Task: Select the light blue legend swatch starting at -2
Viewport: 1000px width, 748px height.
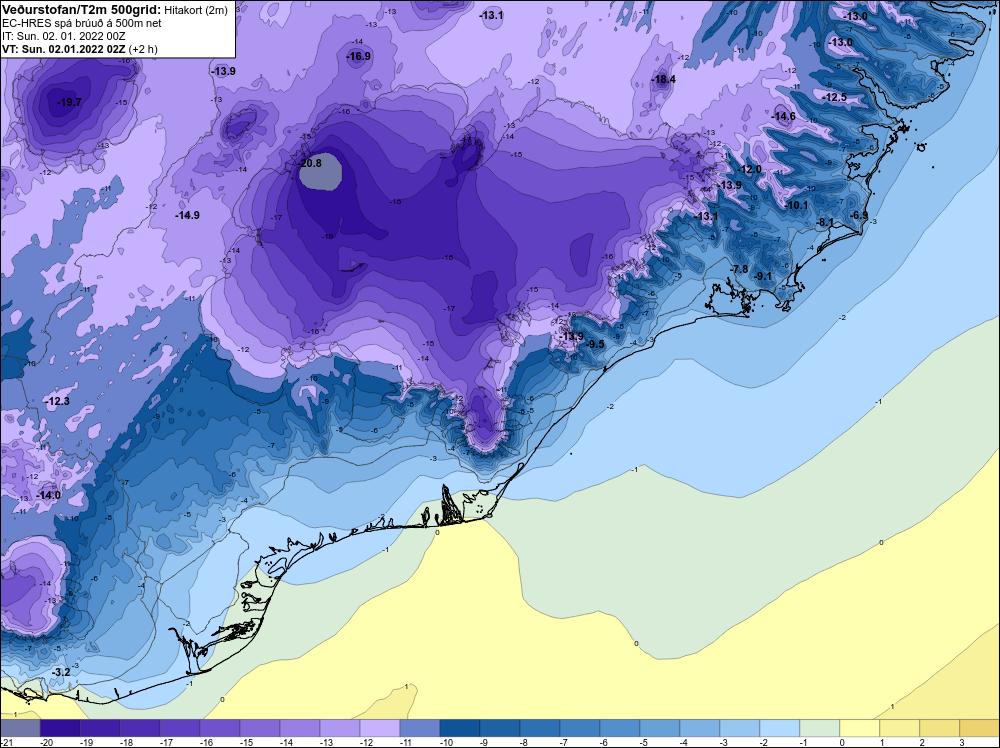Action: (x=780, y=728)
